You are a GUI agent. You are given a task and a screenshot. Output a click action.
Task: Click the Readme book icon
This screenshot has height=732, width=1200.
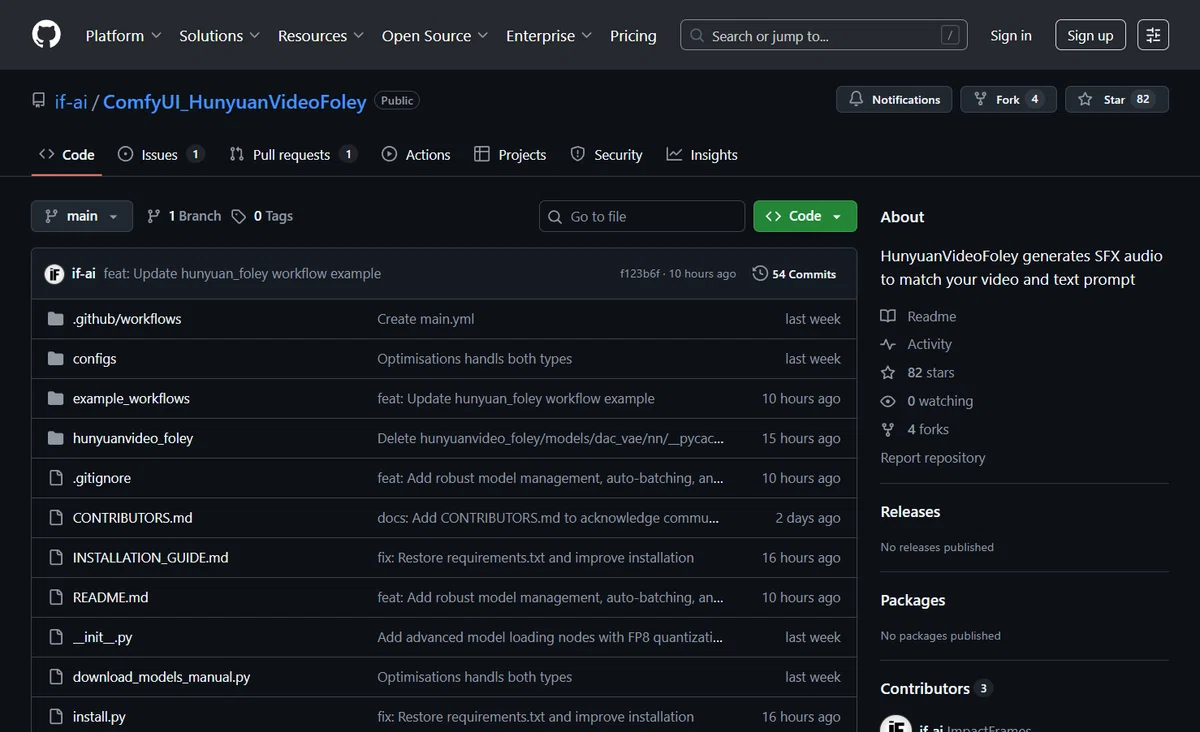888,316
